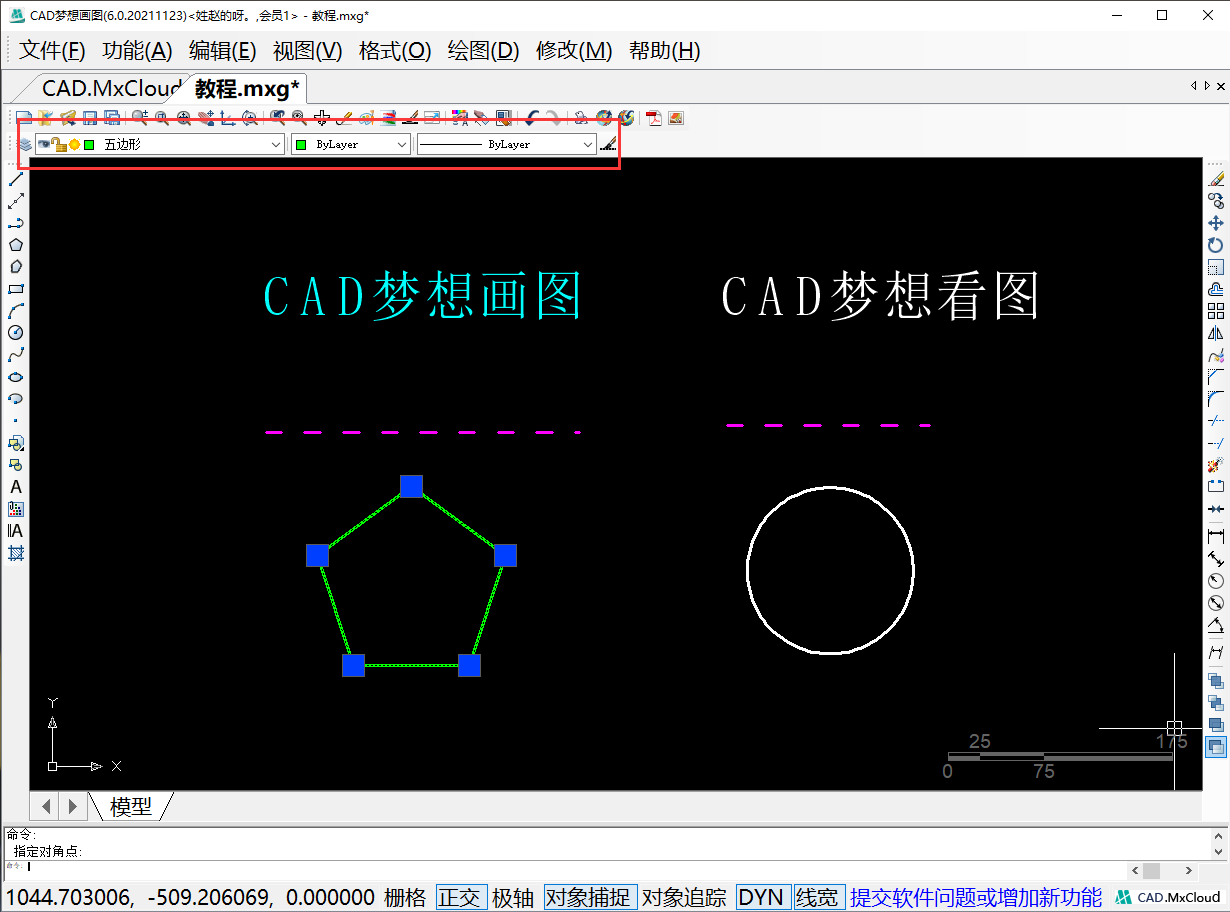Click the green ByLayer color swatch
The height and width of the screenshot is (912, 1230).
(300, 145)
